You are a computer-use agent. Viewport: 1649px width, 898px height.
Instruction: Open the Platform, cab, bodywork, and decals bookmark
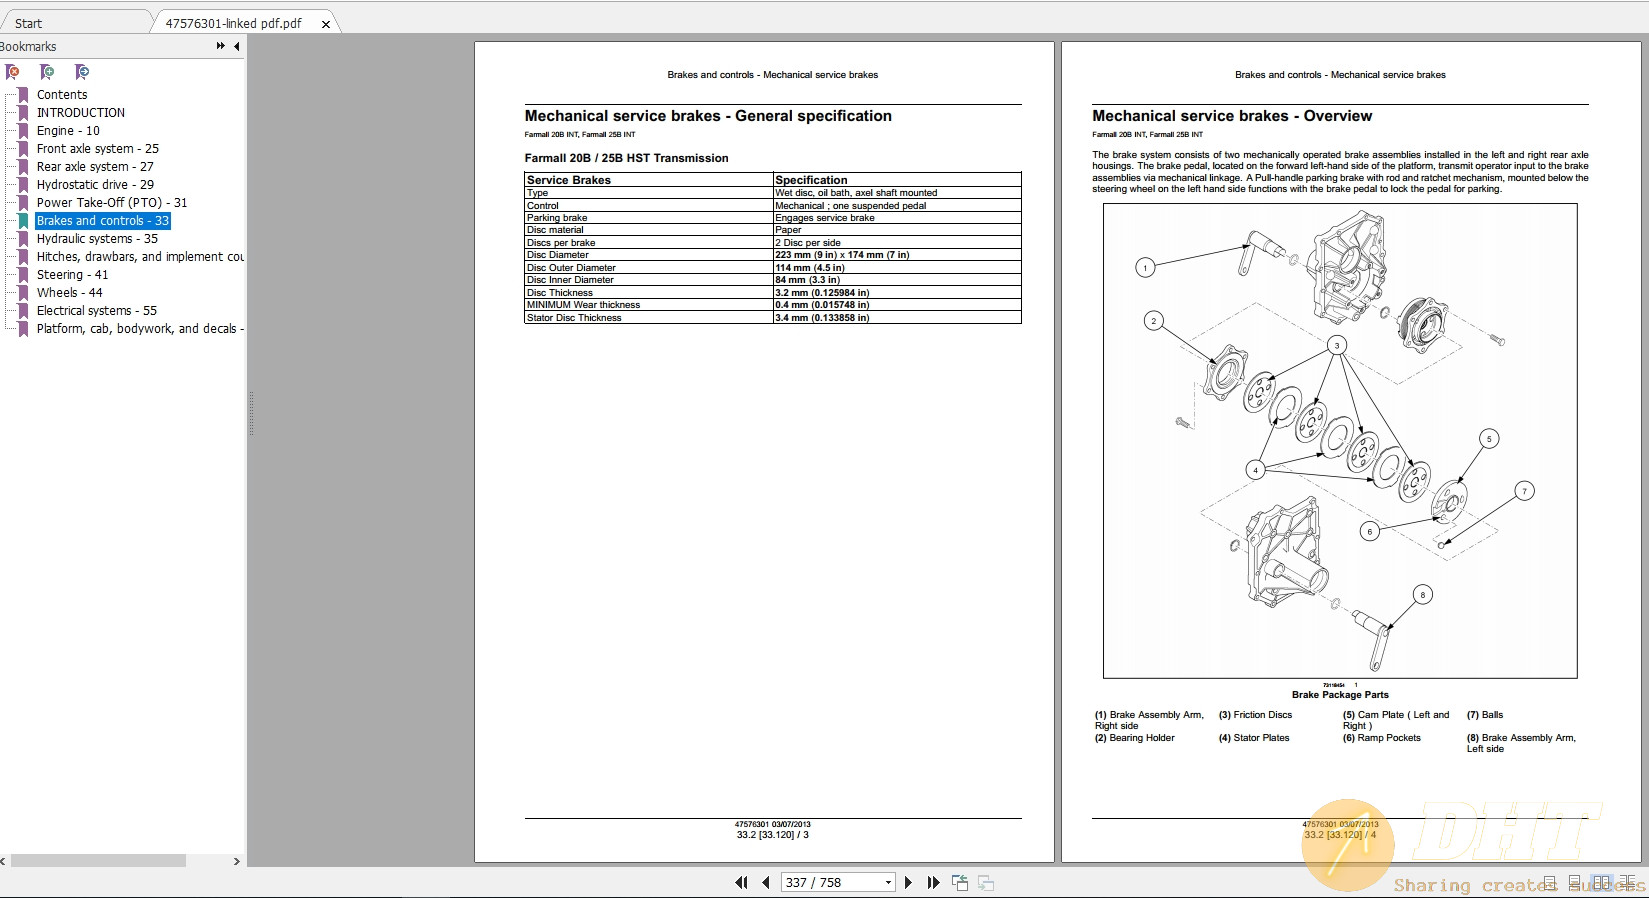[140, 329]
